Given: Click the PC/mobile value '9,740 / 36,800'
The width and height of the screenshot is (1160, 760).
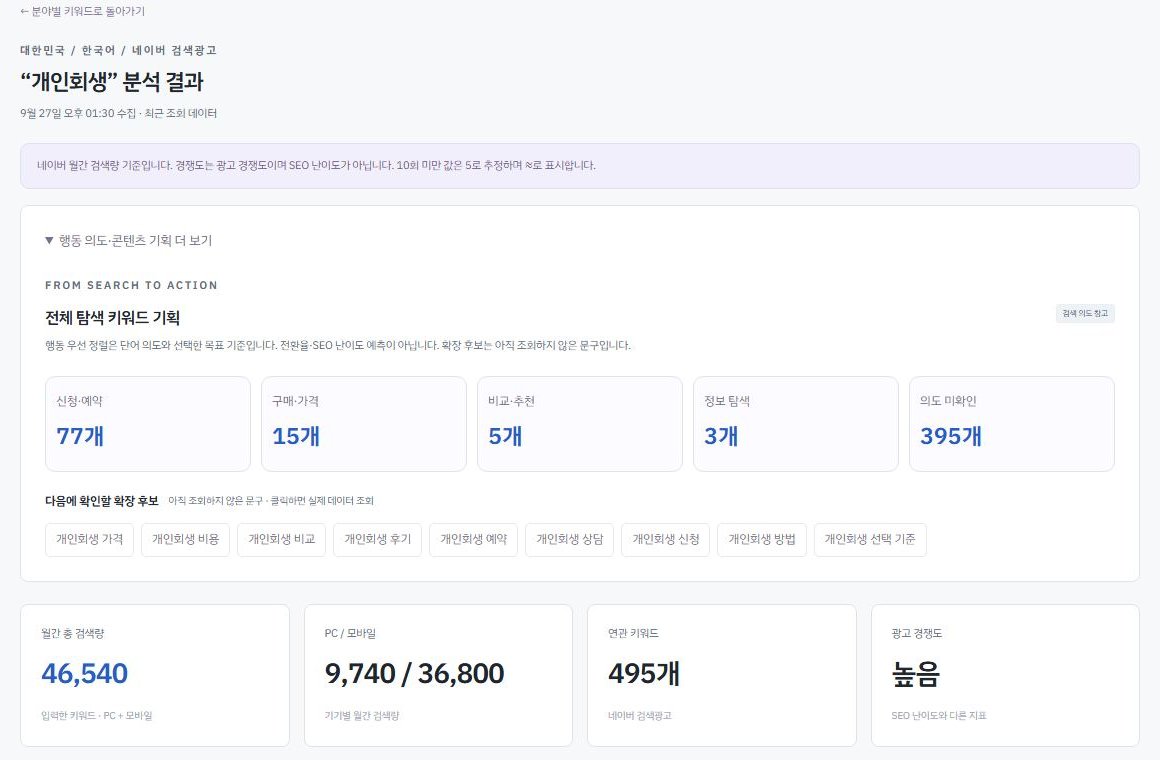Looking at the screenshot, I should point(414,673).
